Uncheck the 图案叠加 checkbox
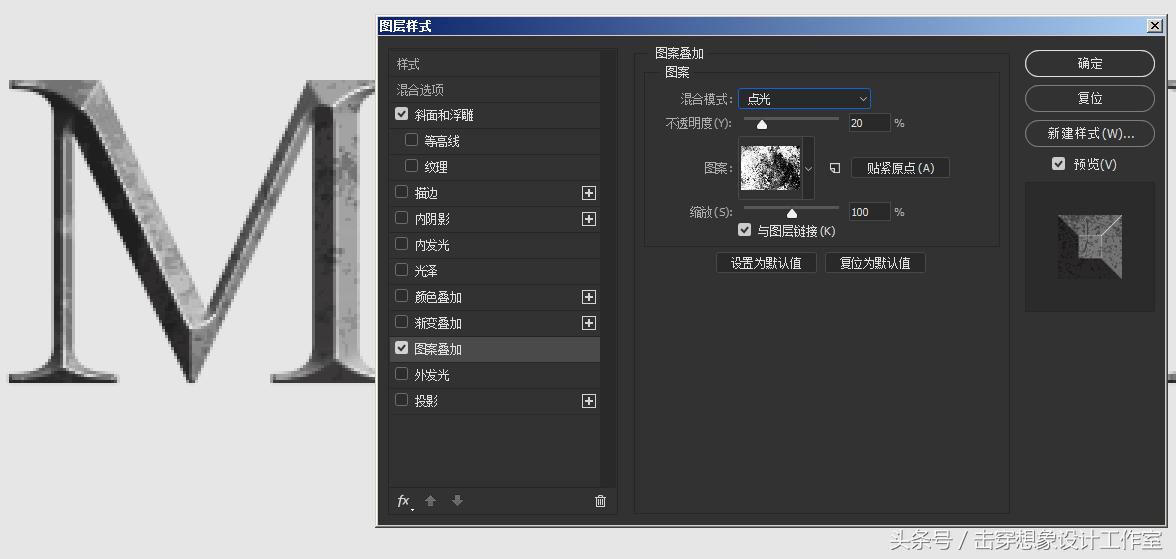Screen dimensions: 1176x559 tap(401, 347)
